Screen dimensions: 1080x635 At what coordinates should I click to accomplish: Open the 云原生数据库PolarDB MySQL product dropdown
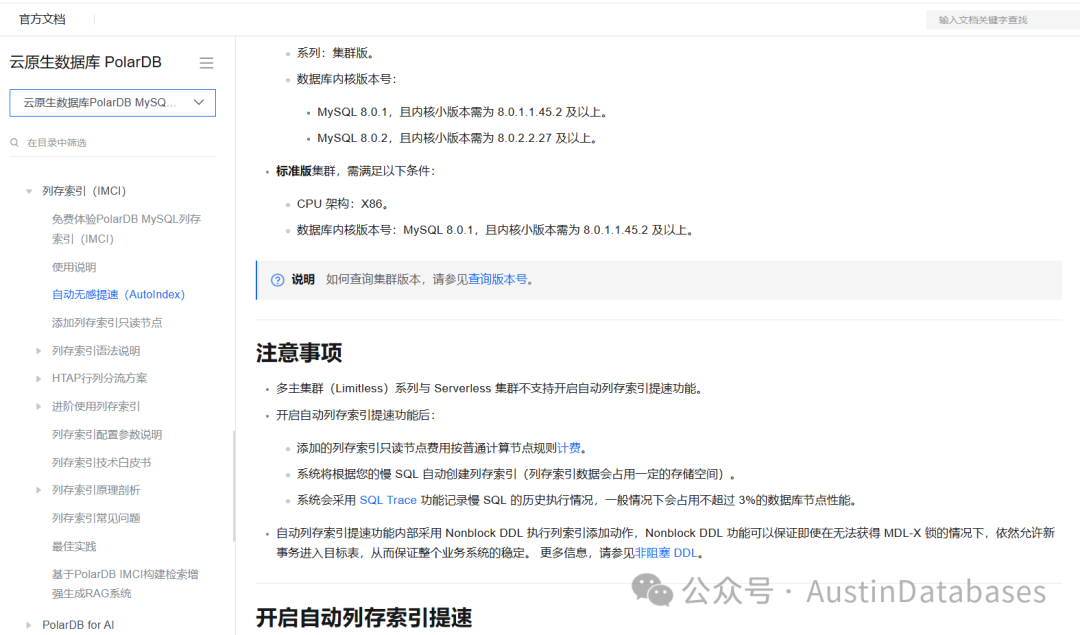pyautogui.click(x=112, y=103)
